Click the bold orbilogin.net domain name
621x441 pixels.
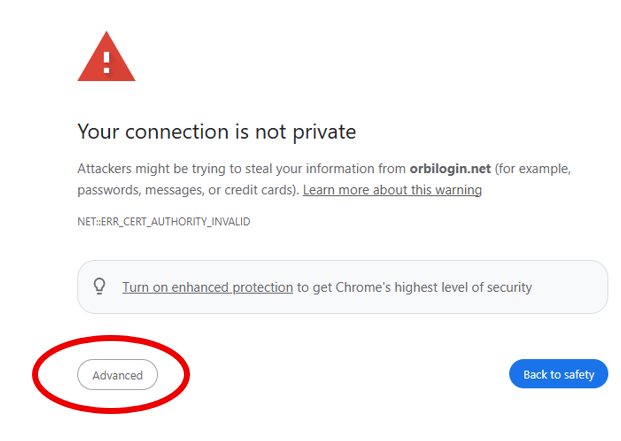pyautogui.click(x=450, y=169)
